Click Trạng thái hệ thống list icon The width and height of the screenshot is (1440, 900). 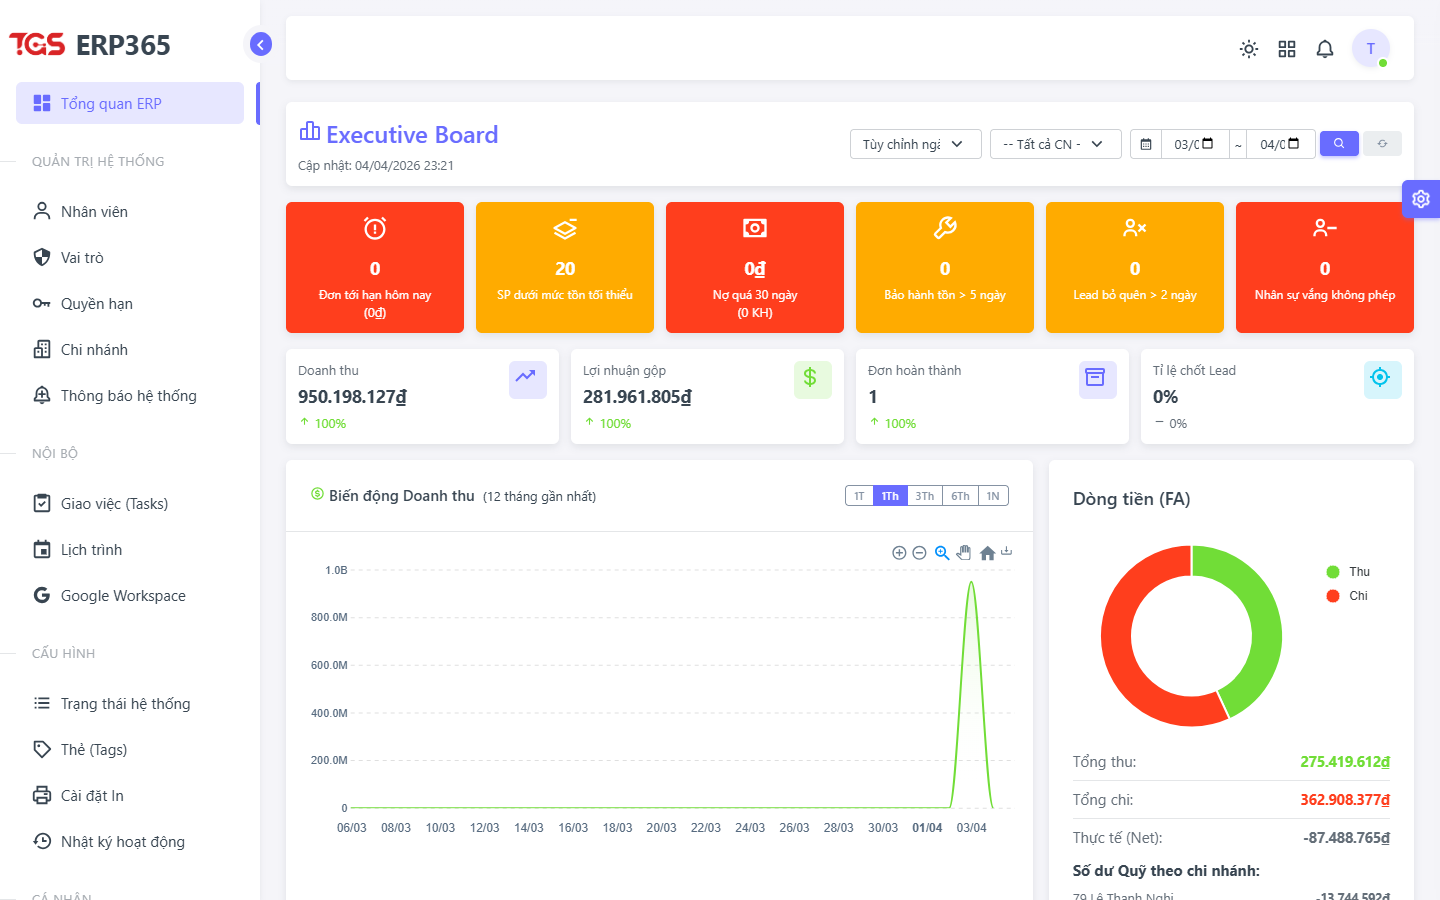(42, 703)
